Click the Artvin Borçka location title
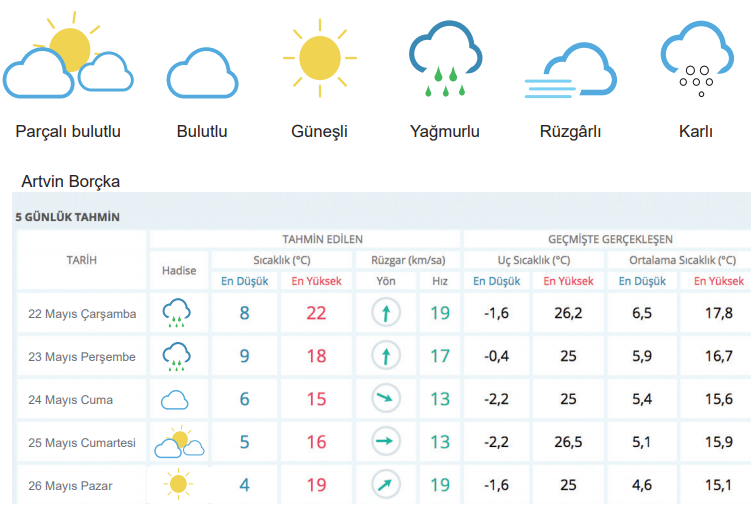This screenshot has height=508, width=756. point(70,182)
